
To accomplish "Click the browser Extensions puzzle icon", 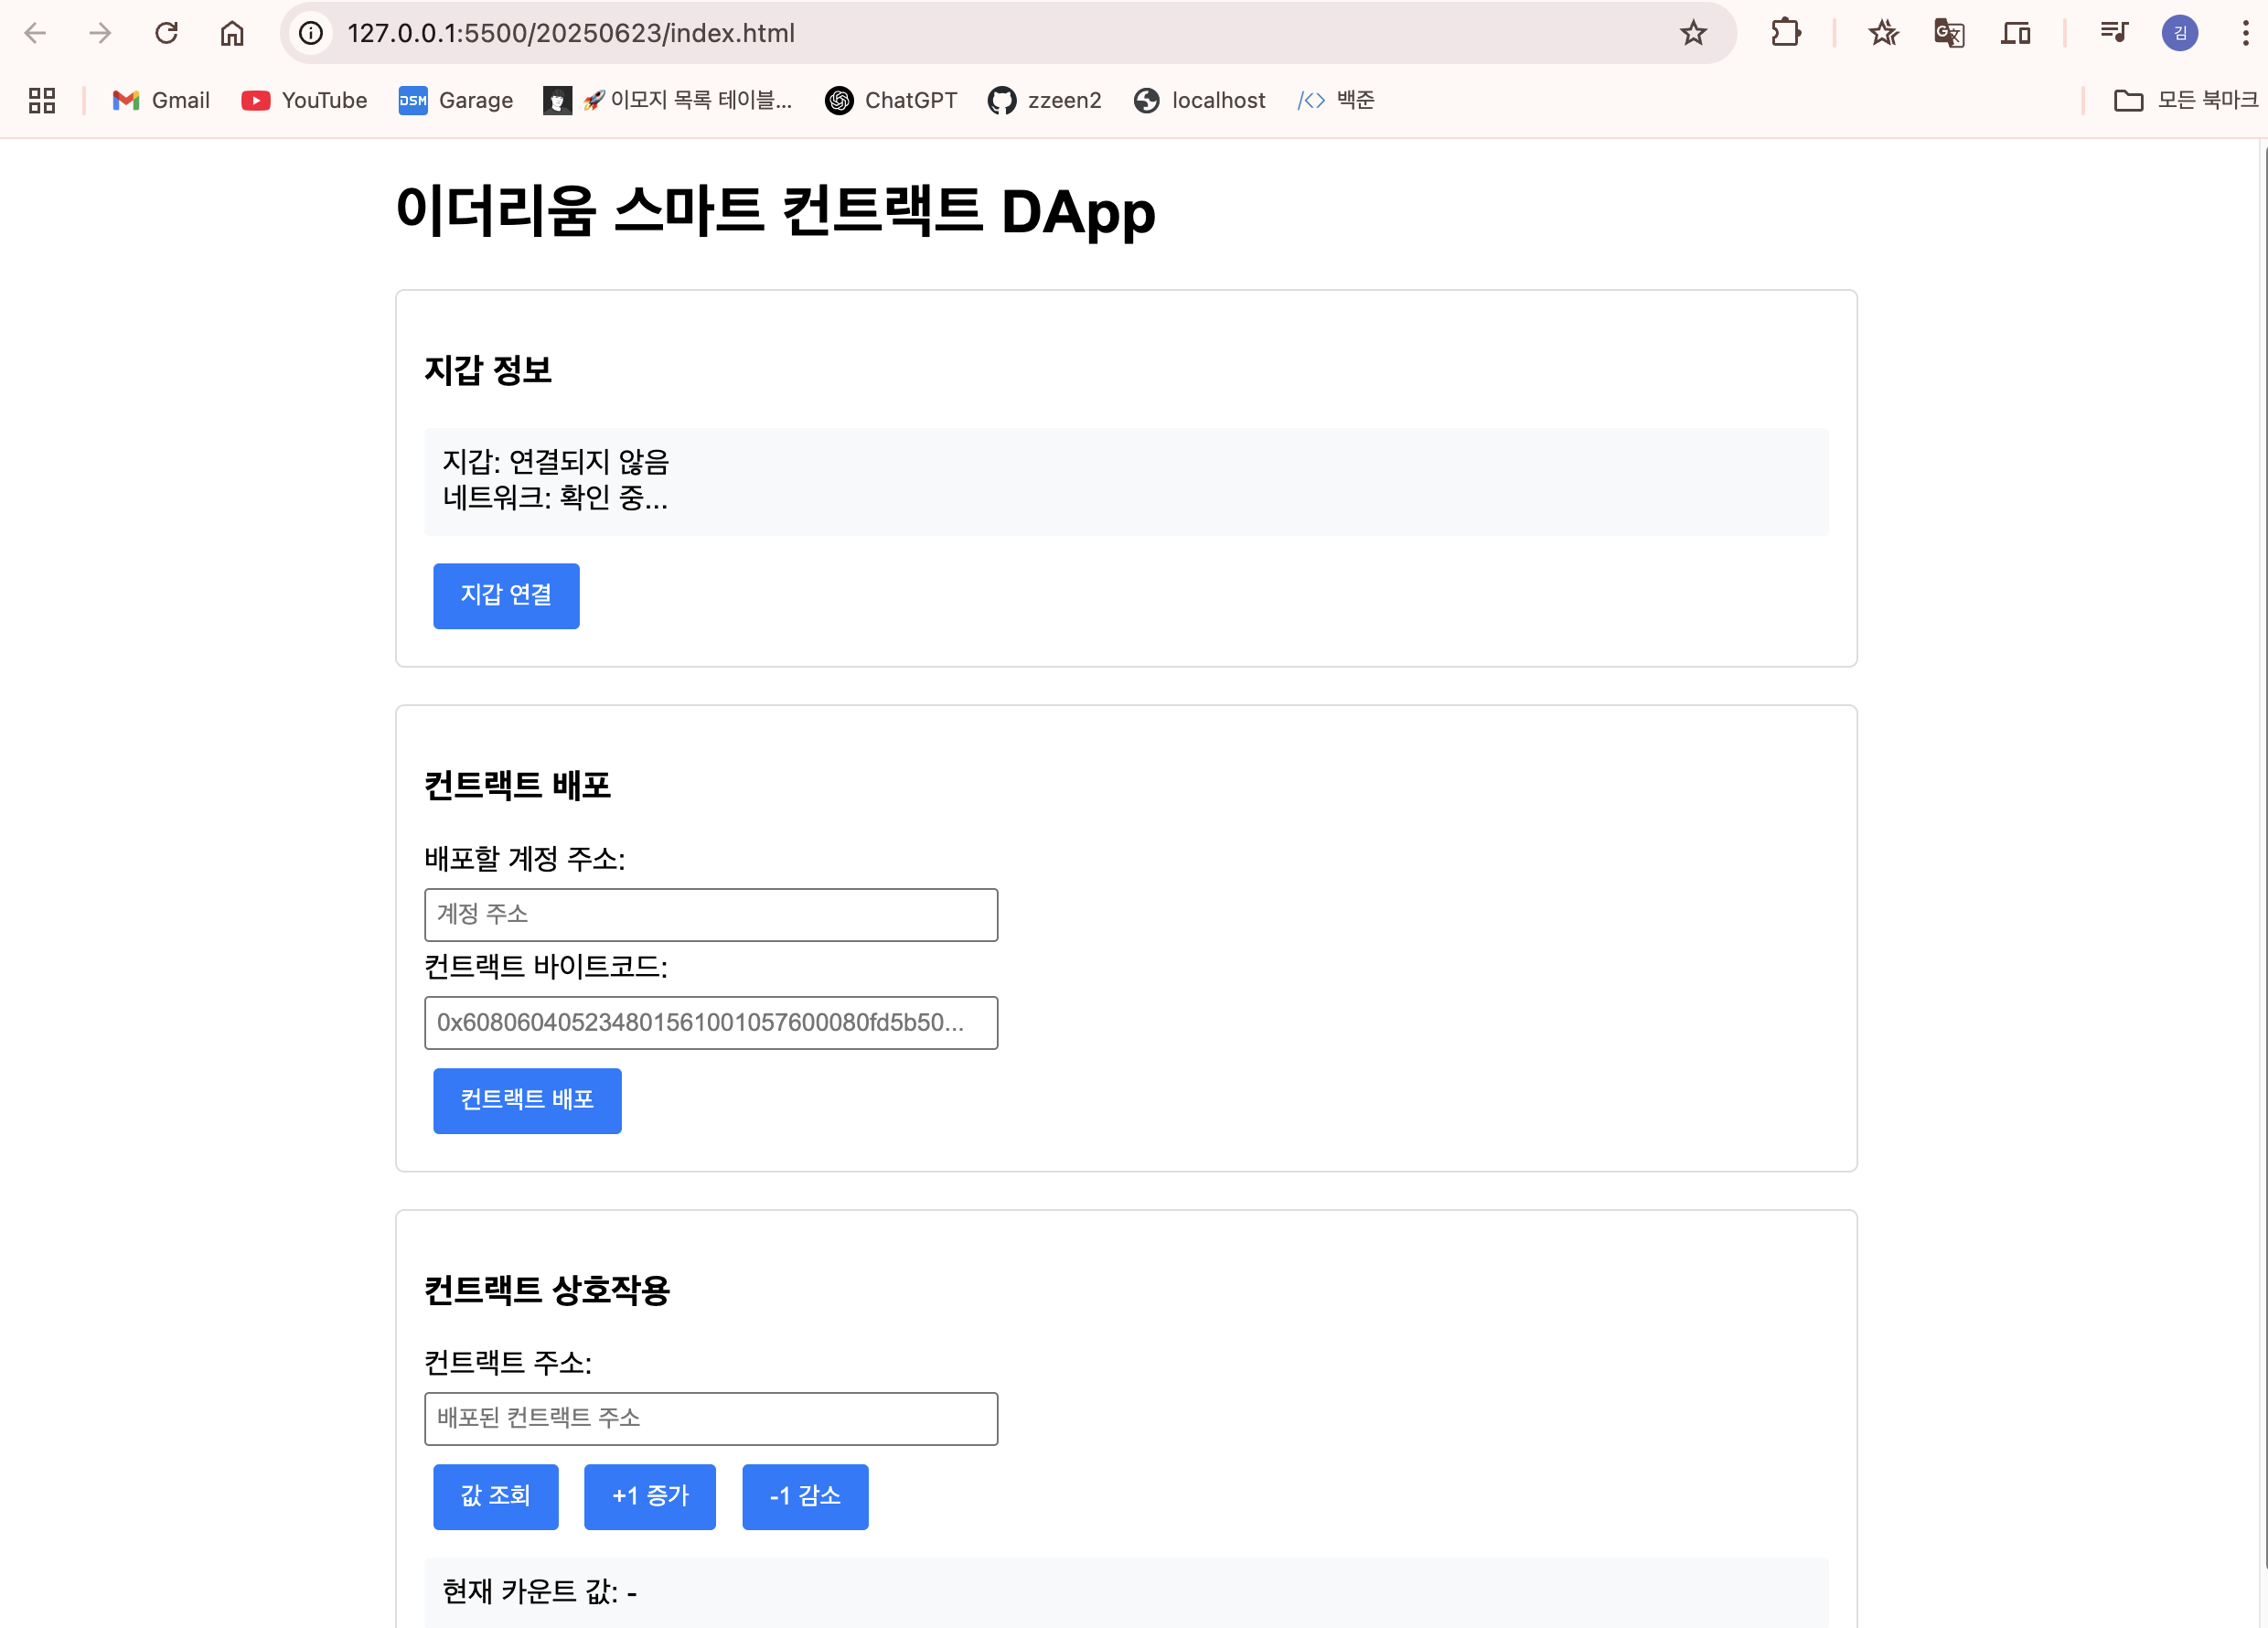I will tap(1786, 32).
